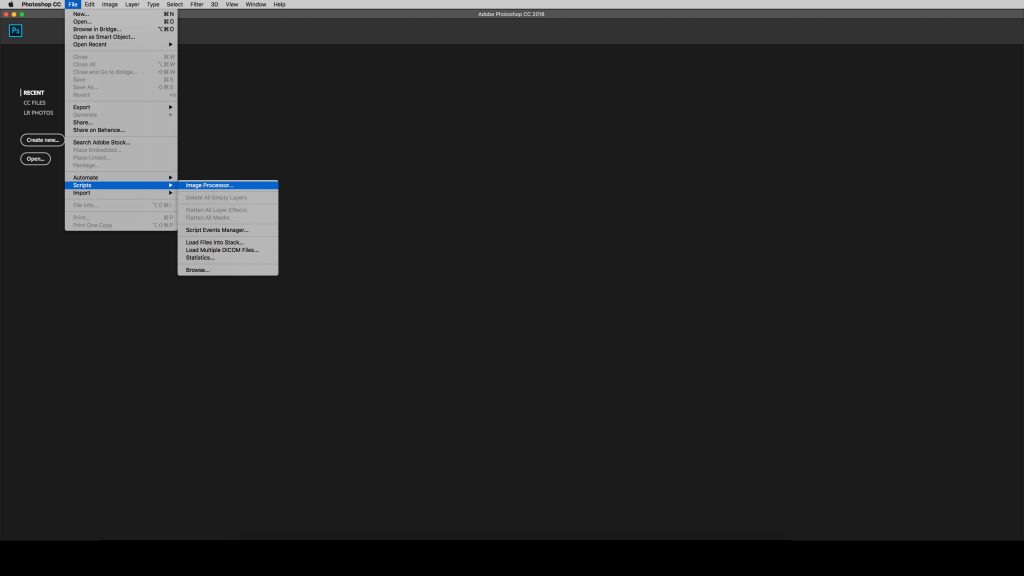Choose Load Multiple DICOM Files...
This screenshot has height=576, width=1024.
(x=228, y=250)
